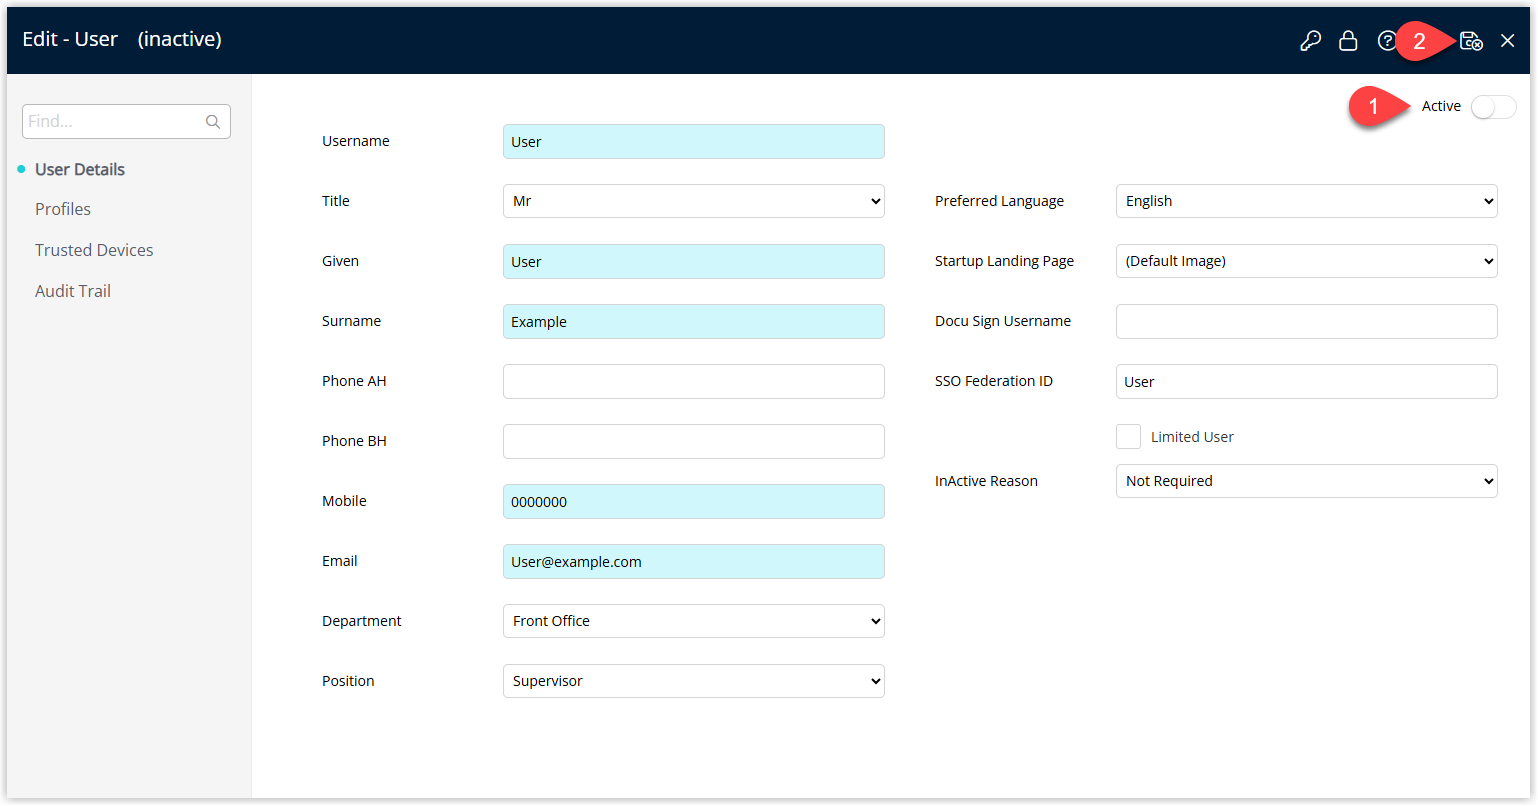Click the 'InActive Reason' label
The height and width of the screenshot is (806, 1538).
[986, 481]
